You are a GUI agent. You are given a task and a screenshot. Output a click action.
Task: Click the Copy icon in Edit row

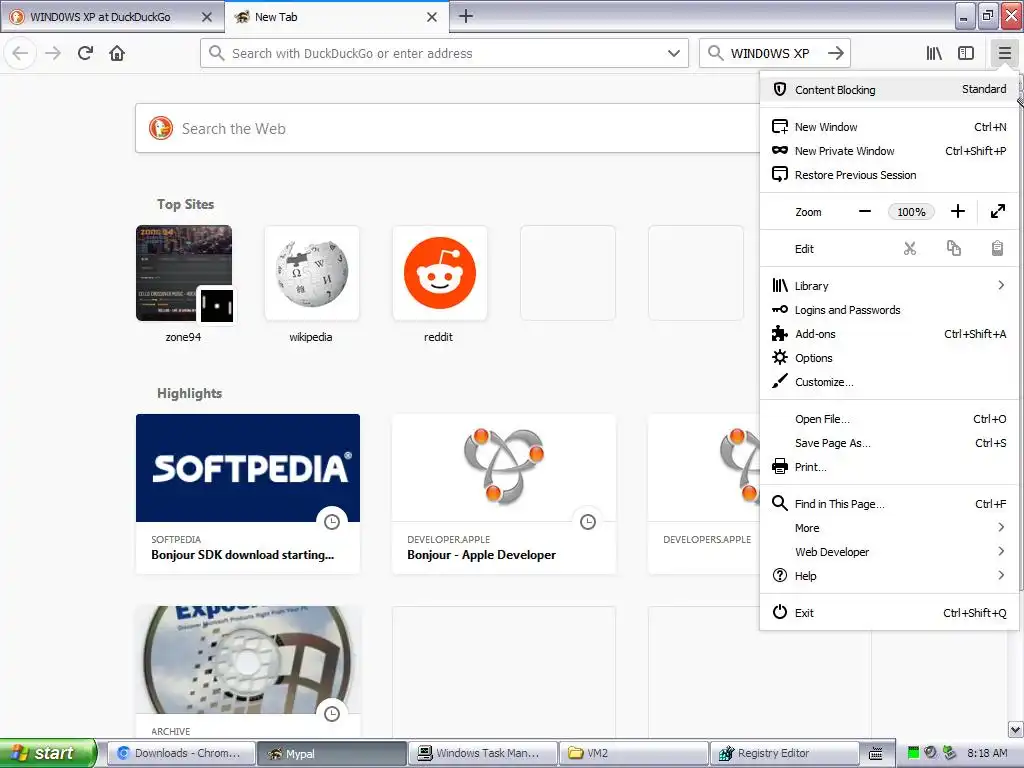pos(953,249)
